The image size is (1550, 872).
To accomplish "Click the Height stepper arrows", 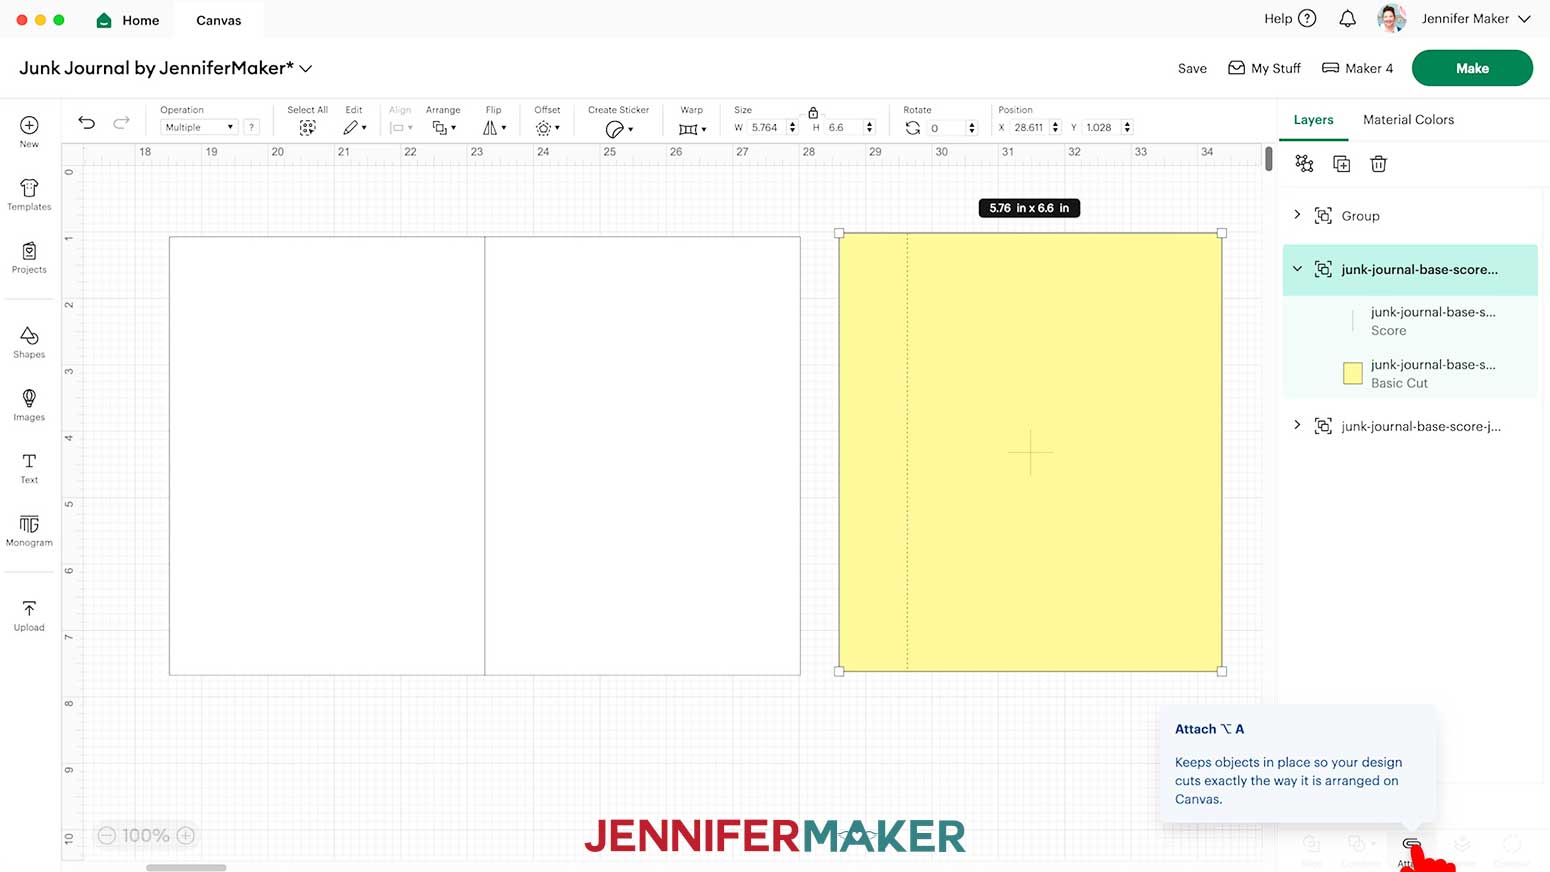I will [x=869, y=127].
